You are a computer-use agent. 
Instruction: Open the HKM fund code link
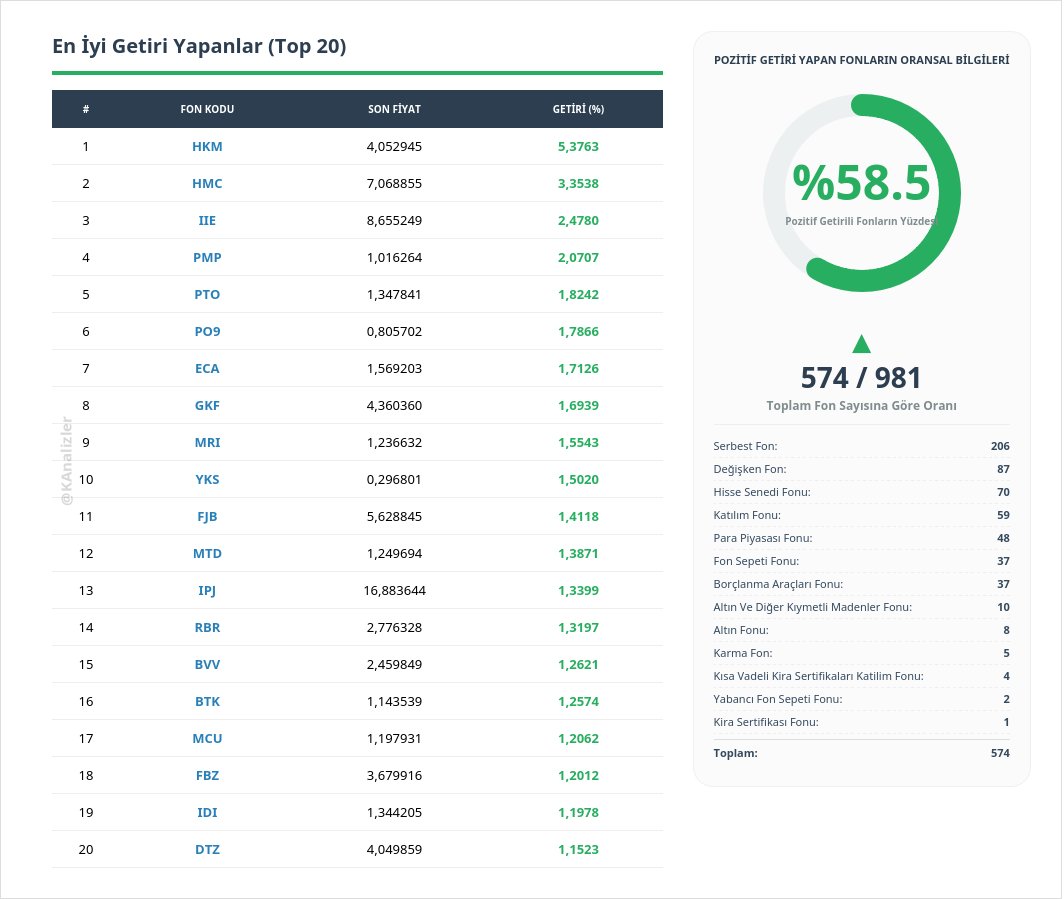(x=207, y=147)
